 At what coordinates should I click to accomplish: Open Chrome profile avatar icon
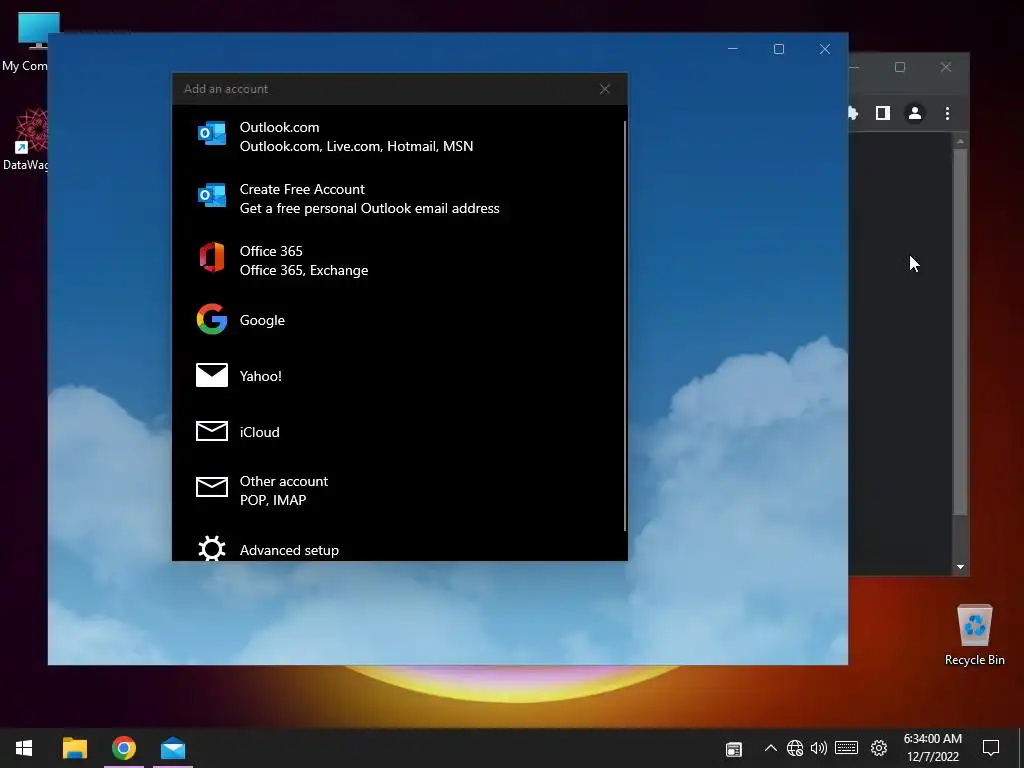pos(915,113)
